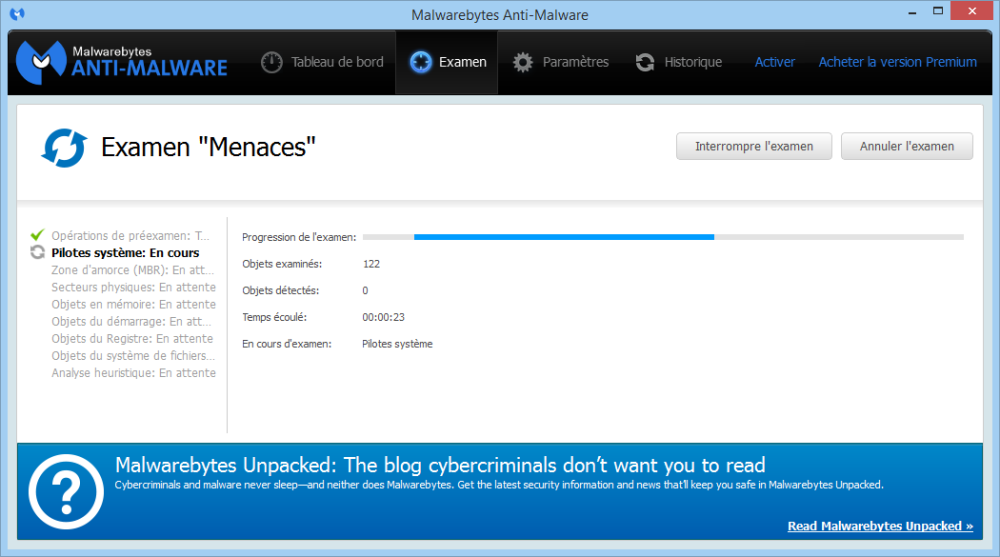
Task: Click the Tableau de bord gauge icon
Action: point(272,62)
